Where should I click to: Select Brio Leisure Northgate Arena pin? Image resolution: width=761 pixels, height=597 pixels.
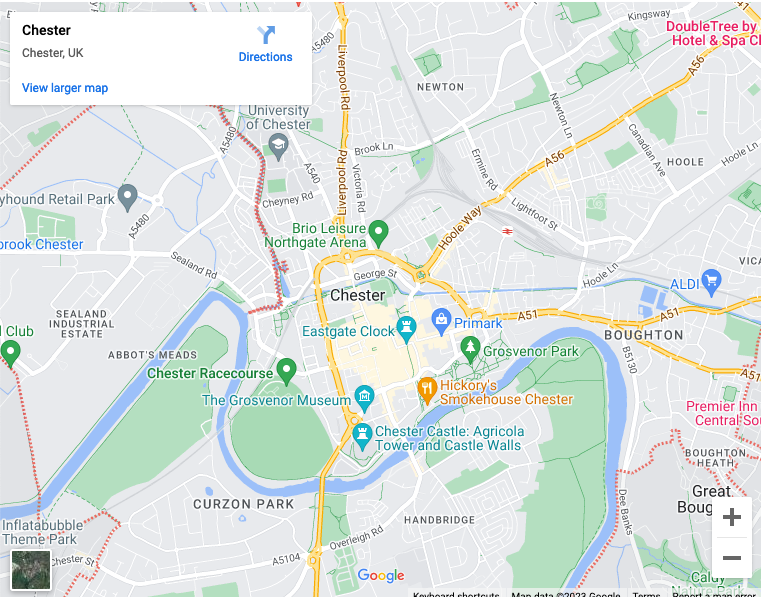(x=379, y=233)
